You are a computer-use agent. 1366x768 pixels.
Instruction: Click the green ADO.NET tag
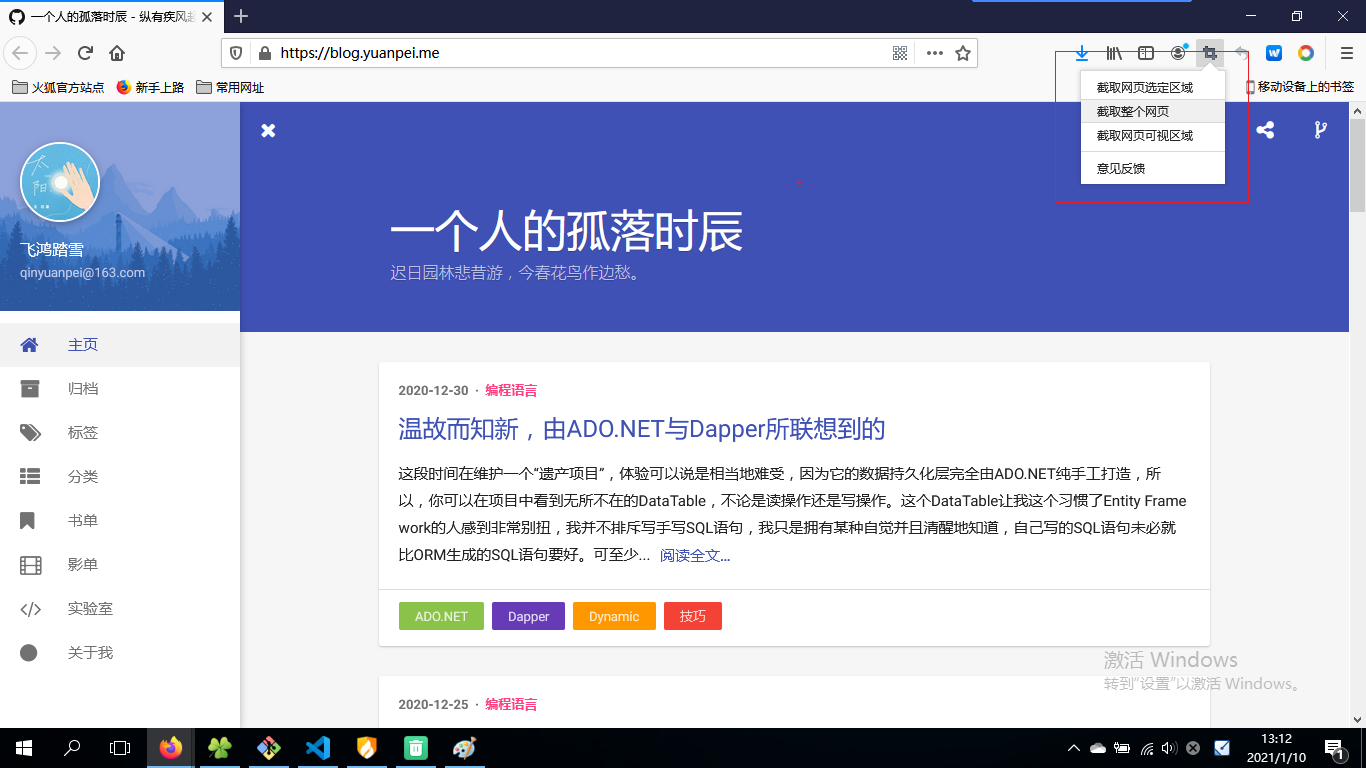441,616
